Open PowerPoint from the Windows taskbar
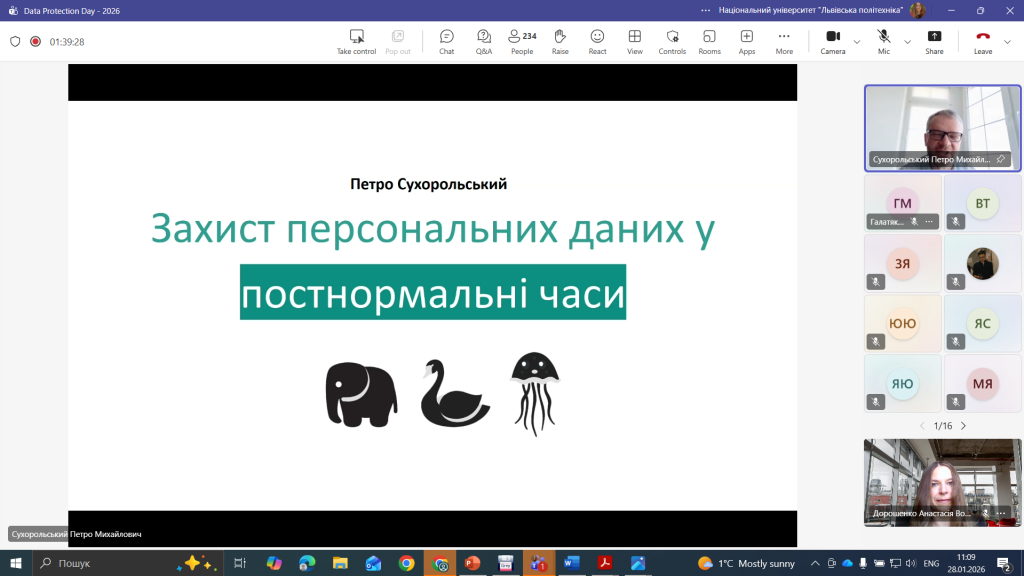The width and height of the screenshot is (1024, 576). coord(472,563)
